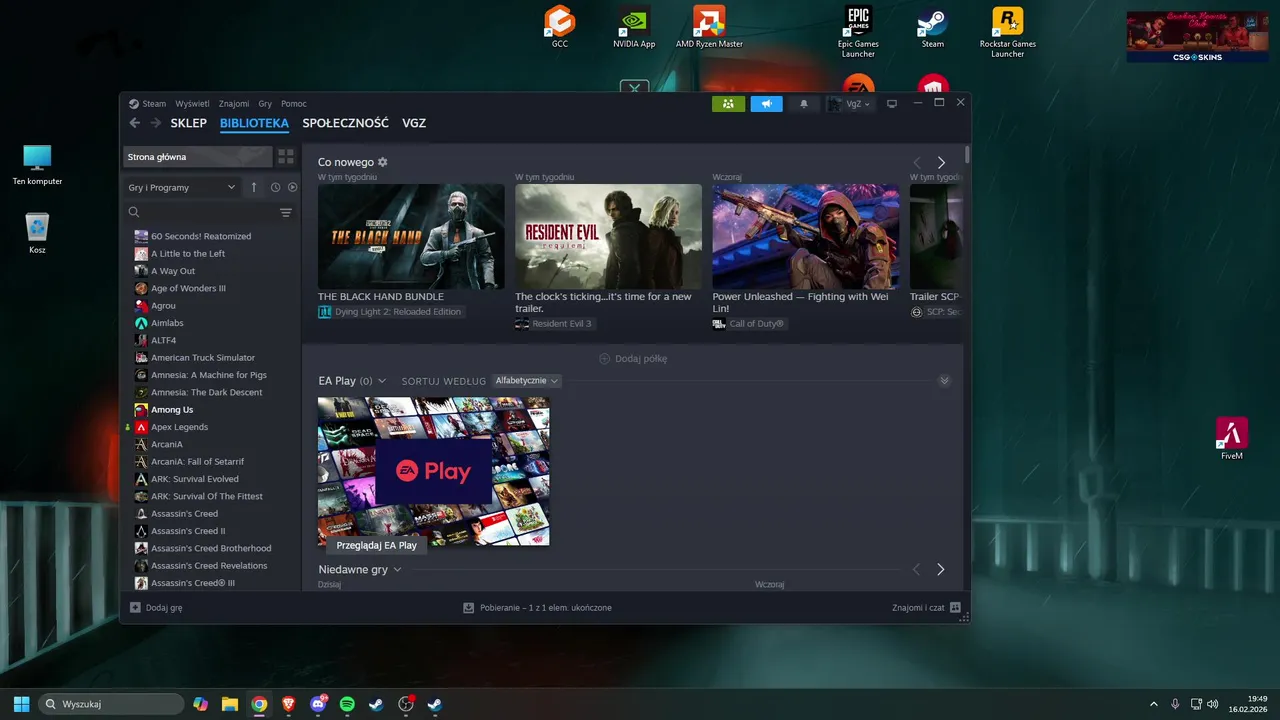The width and height of the screenshot is (1280, 720).
Task: Open the Znajomi menu
Action: [x=234, y=104]
